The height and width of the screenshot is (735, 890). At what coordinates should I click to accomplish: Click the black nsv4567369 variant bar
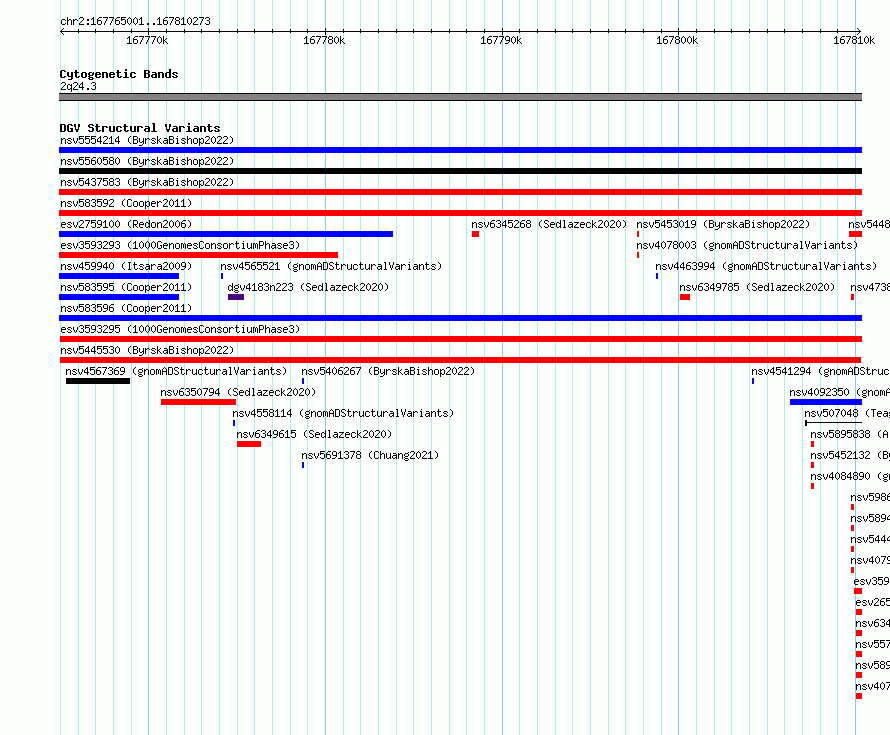pos(98,381)
